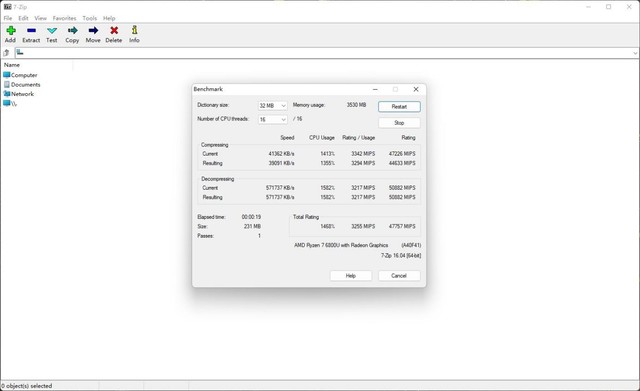Run the Test toolbar icon
Screen dimensions: 640x391
(x=52, y=31)
